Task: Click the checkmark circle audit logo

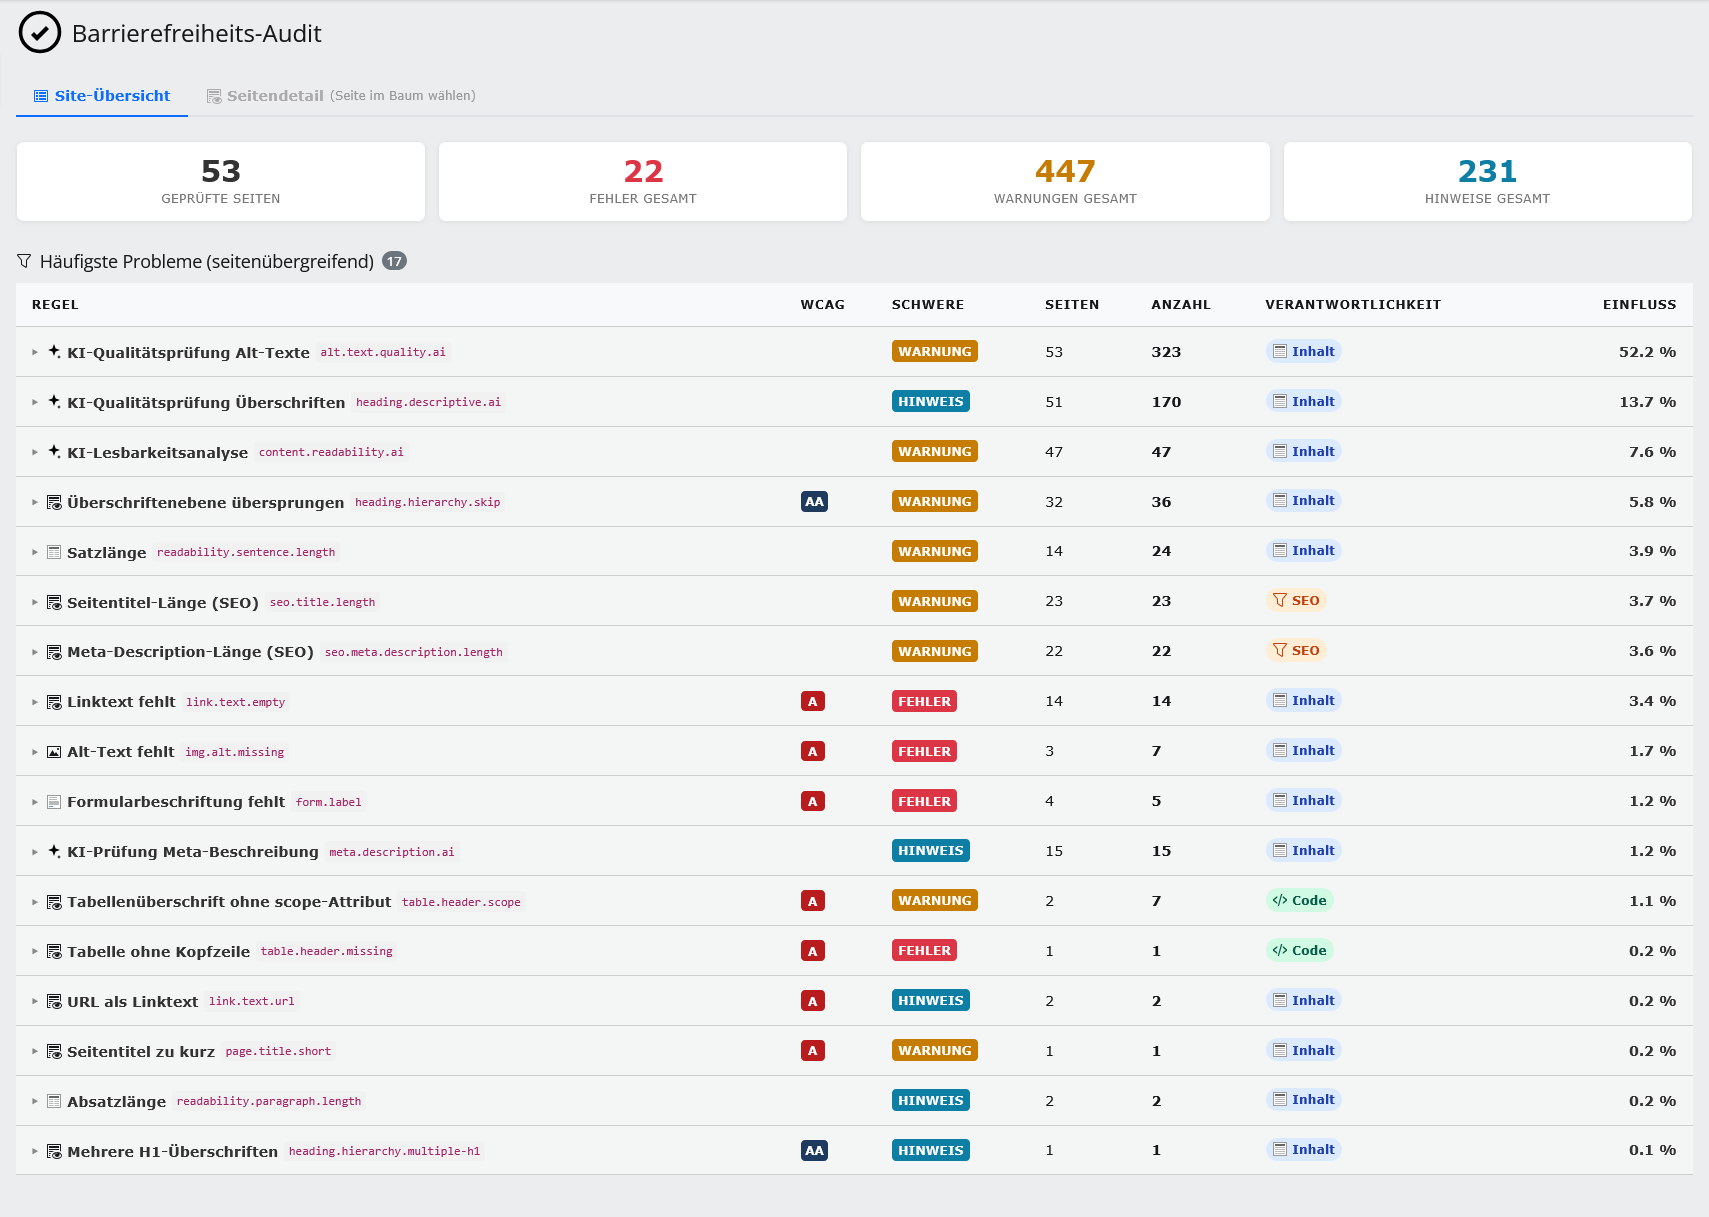Action: [40, 32]
